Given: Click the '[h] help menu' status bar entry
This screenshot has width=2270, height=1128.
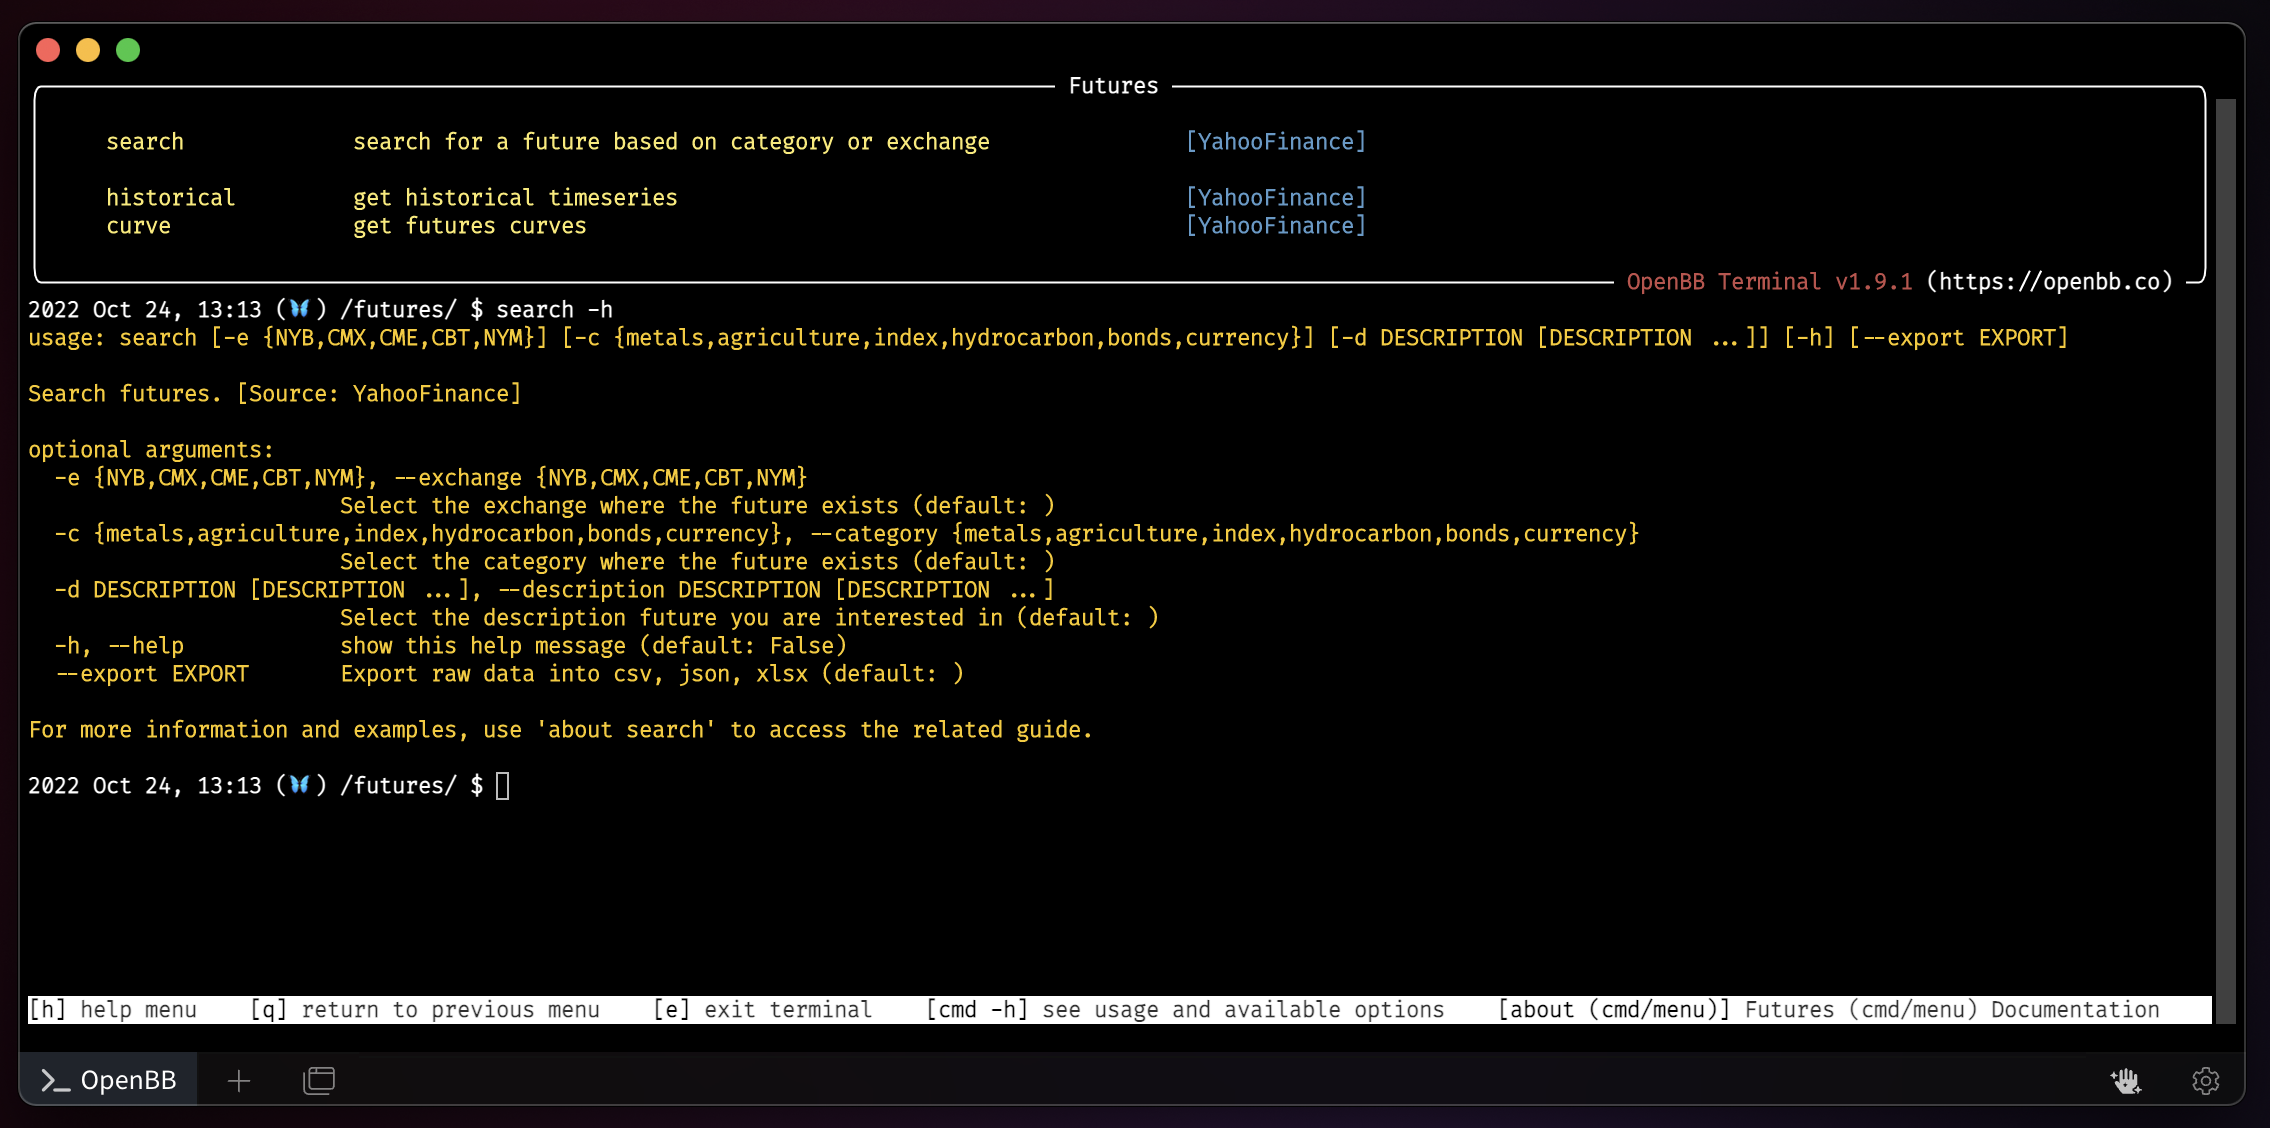Looking at the screenshot, I should coord(113,1010).
